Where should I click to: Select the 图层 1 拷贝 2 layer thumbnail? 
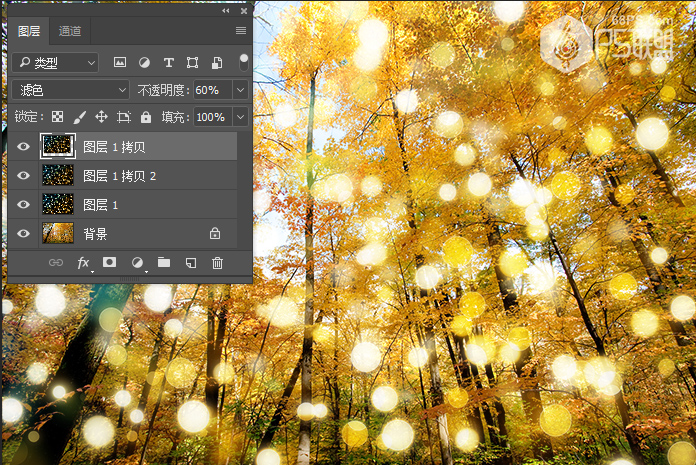58,175
